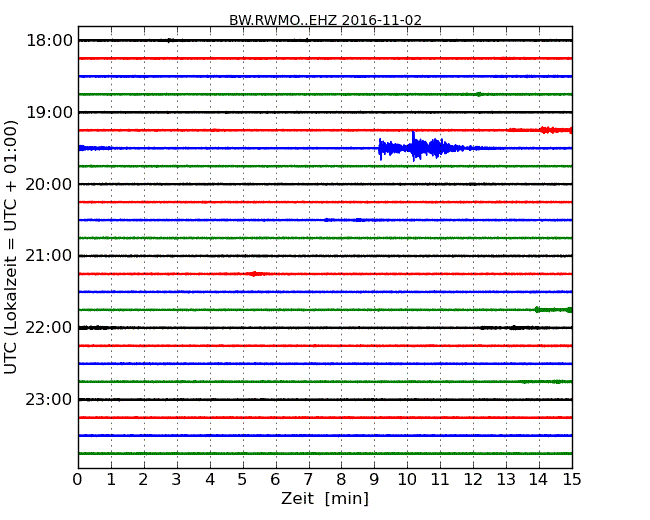650x520 pixels.
Task: Click the blue blips on the 20:30 trace
Action: (344, 220)
